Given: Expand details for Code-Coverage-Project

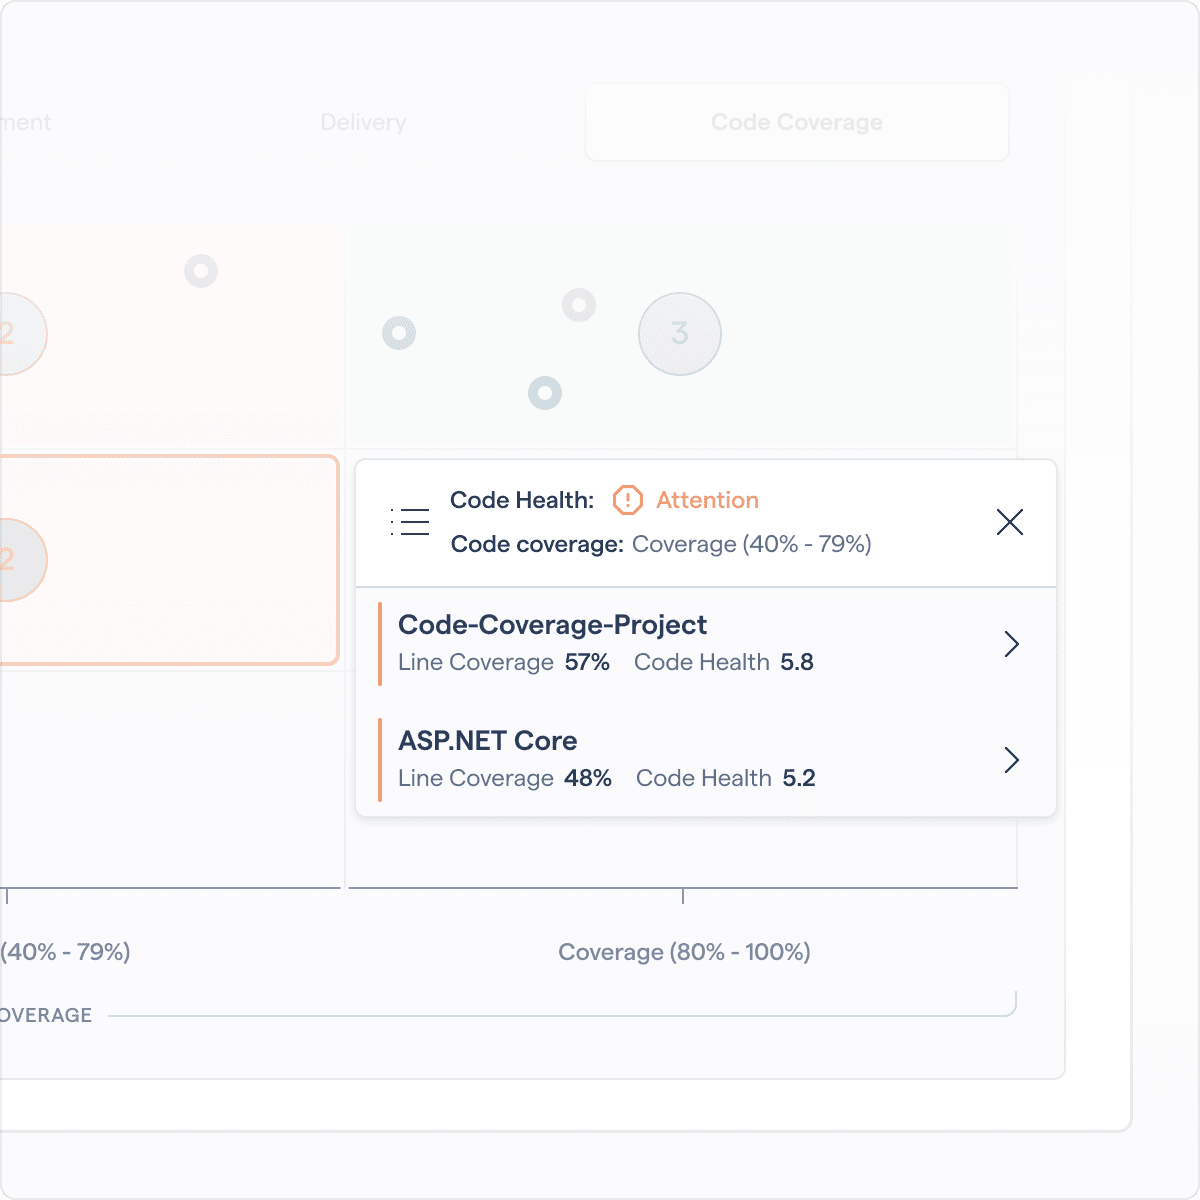Looking at the screenshot, I should click(x=1011, y=645).
